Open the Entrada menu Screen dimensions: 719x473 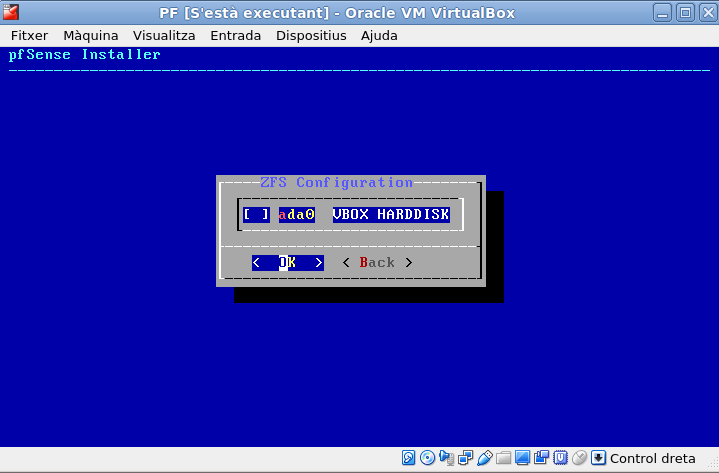coord(236,36)
